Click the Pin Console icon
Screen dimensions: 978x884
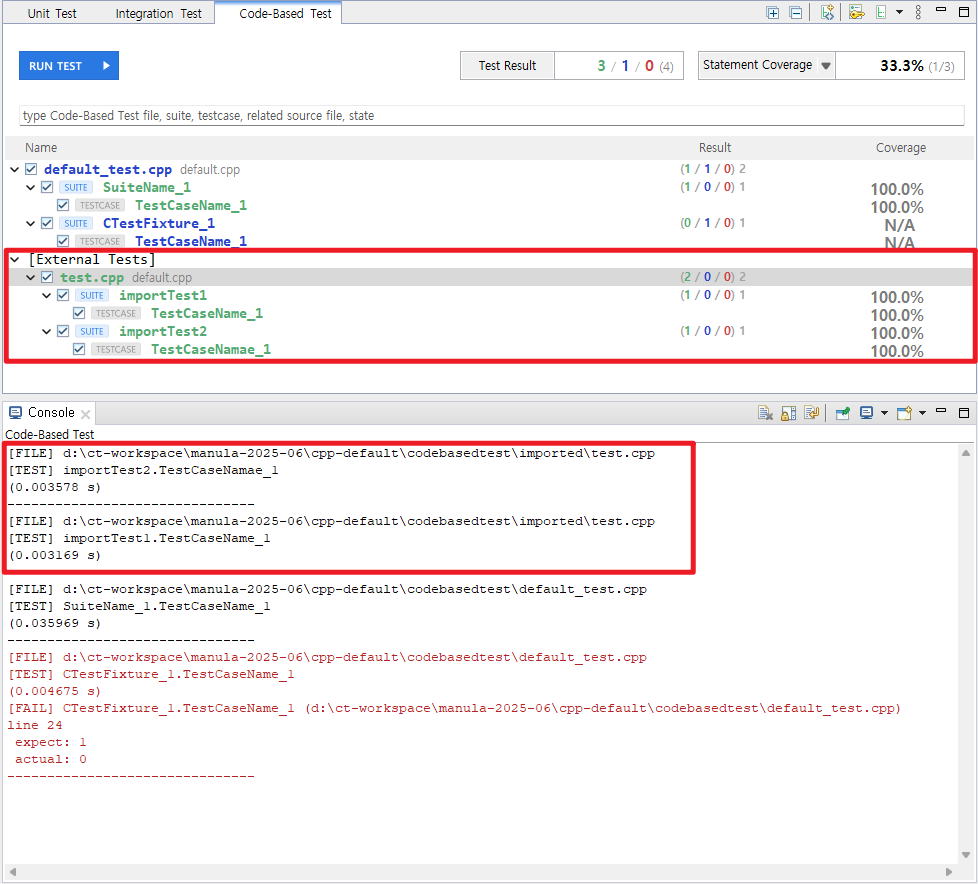[843, 413]
